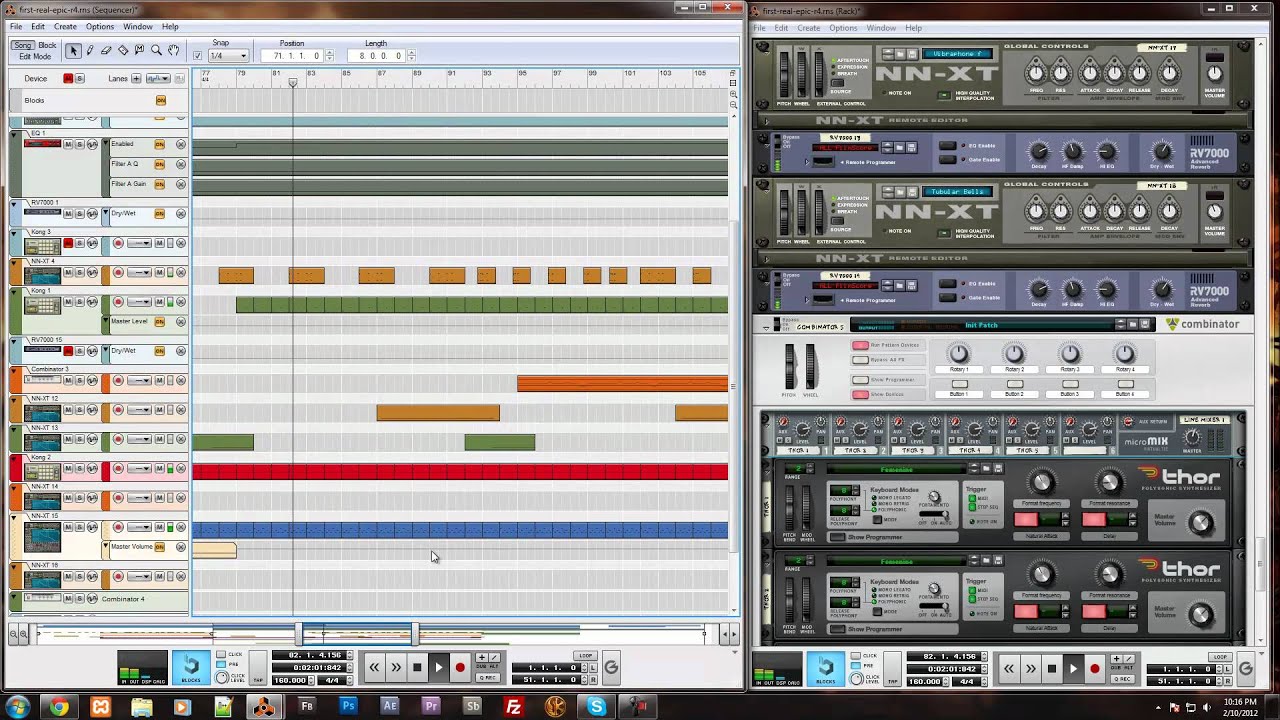
Task: Click Record in the Rack window transport
Action: tap(1095, 668)
